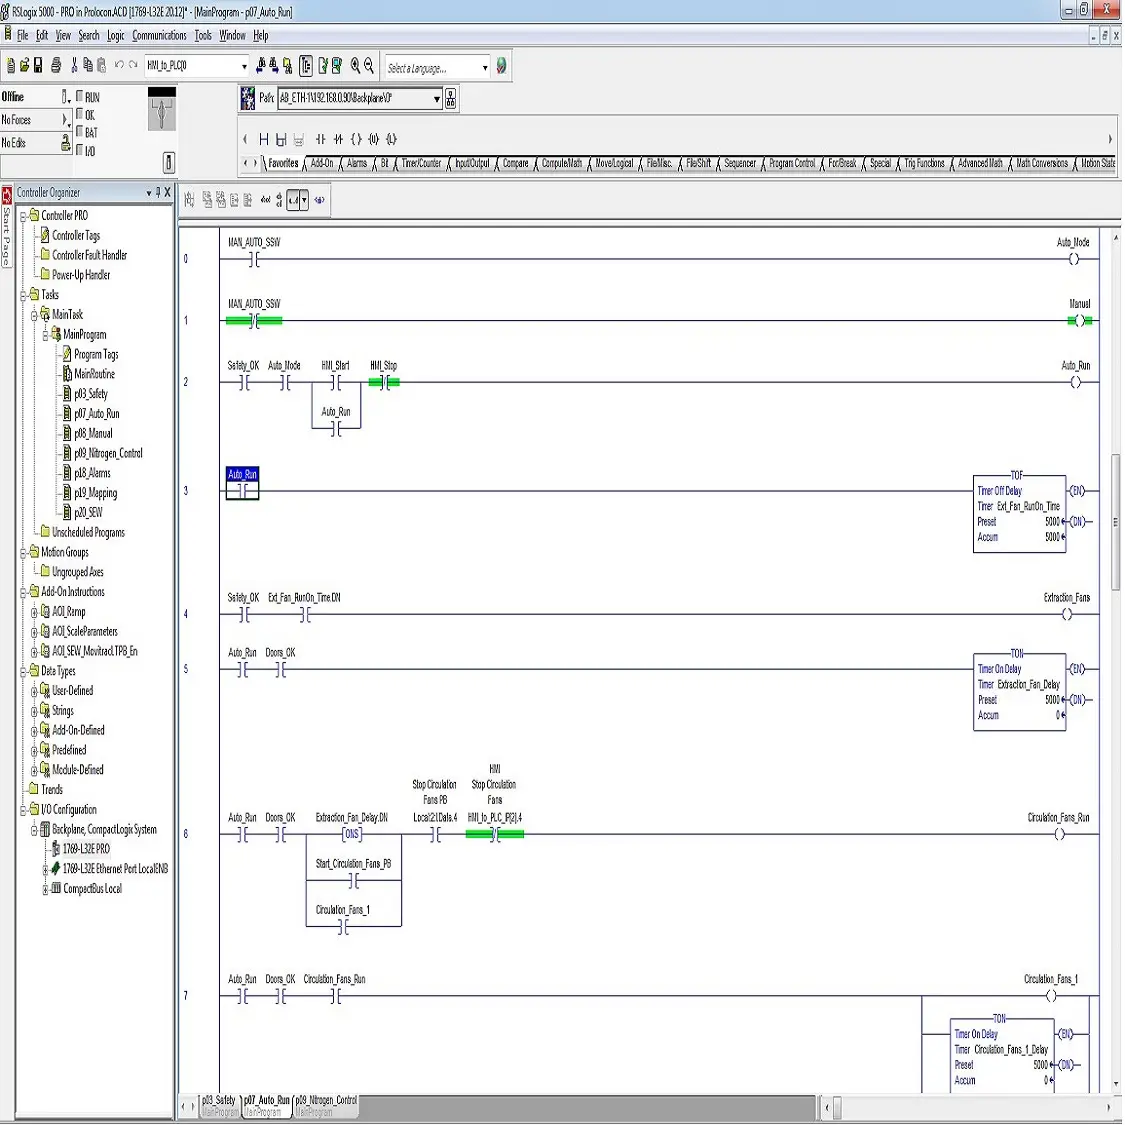Insert a new Rung element

click(x=263, y=139)
